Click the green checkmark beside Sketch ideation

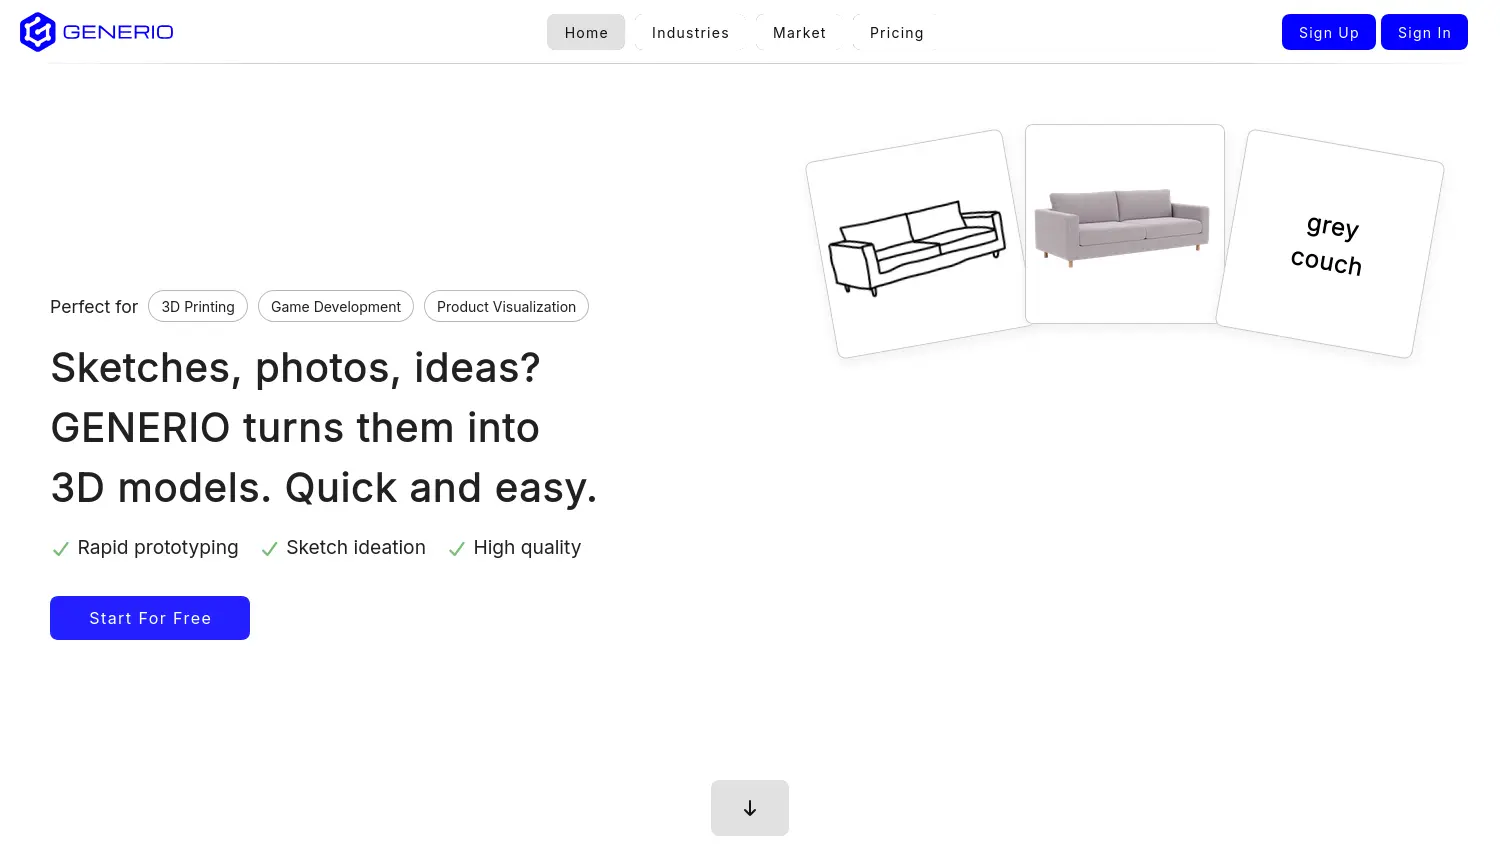pyautogui.click(x=269, y=548)
